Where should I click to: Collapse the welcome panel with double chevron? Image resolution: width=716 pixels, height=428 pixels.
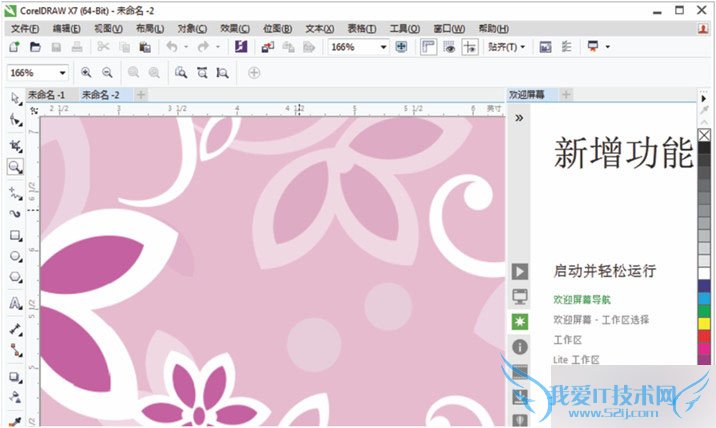click(519, 118)
